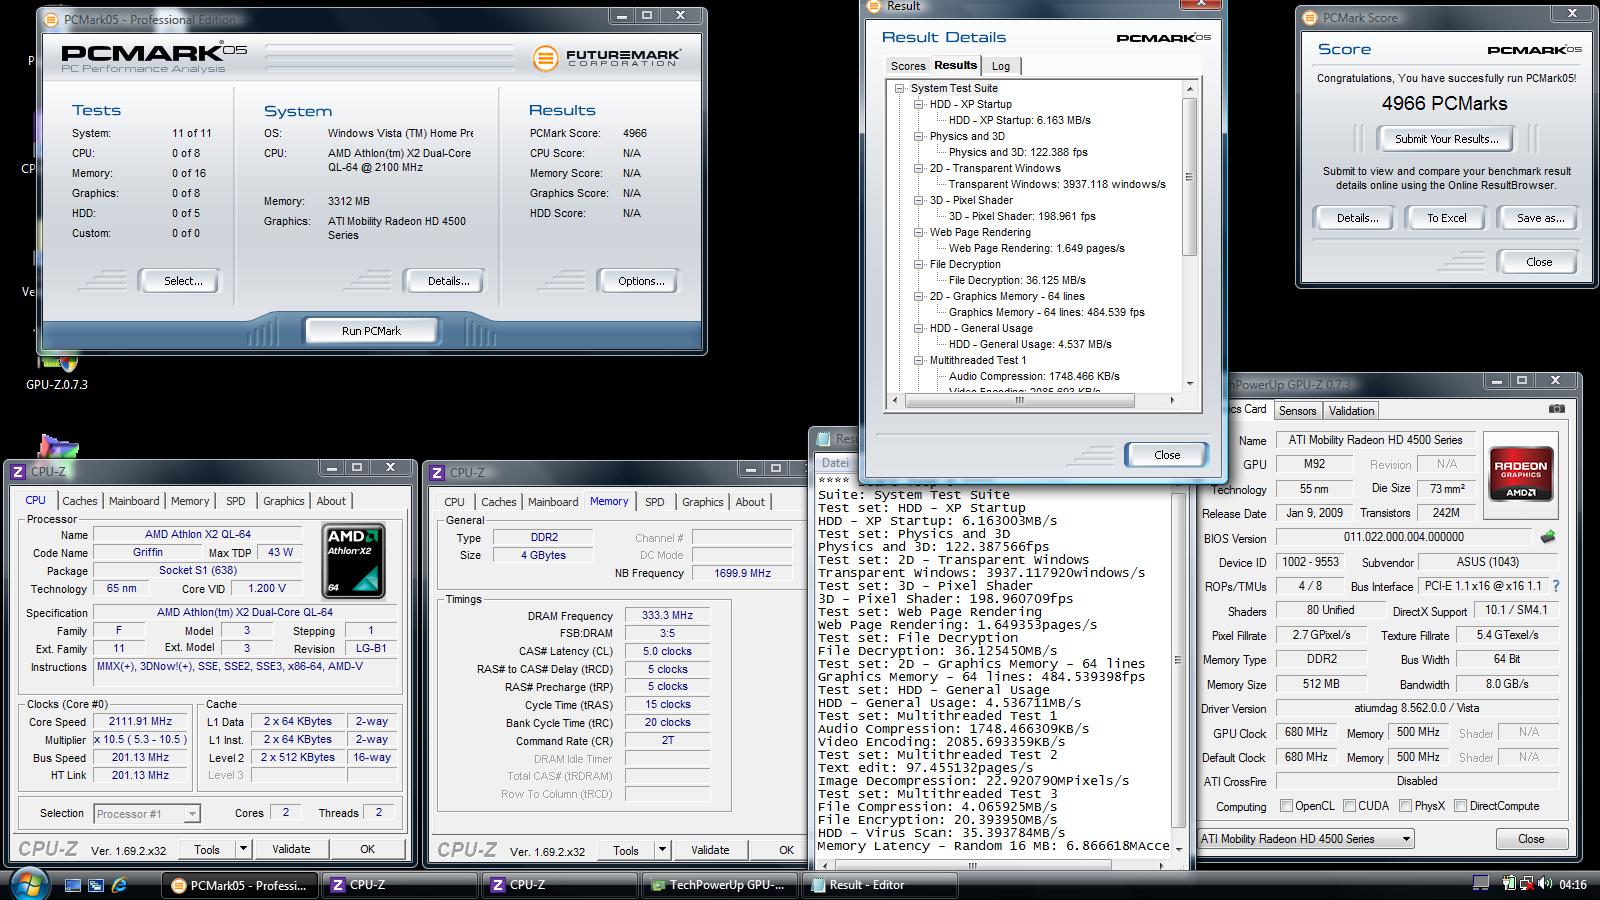
Task: Click Show Desktop quick launch icon
Action: [73, 885]
